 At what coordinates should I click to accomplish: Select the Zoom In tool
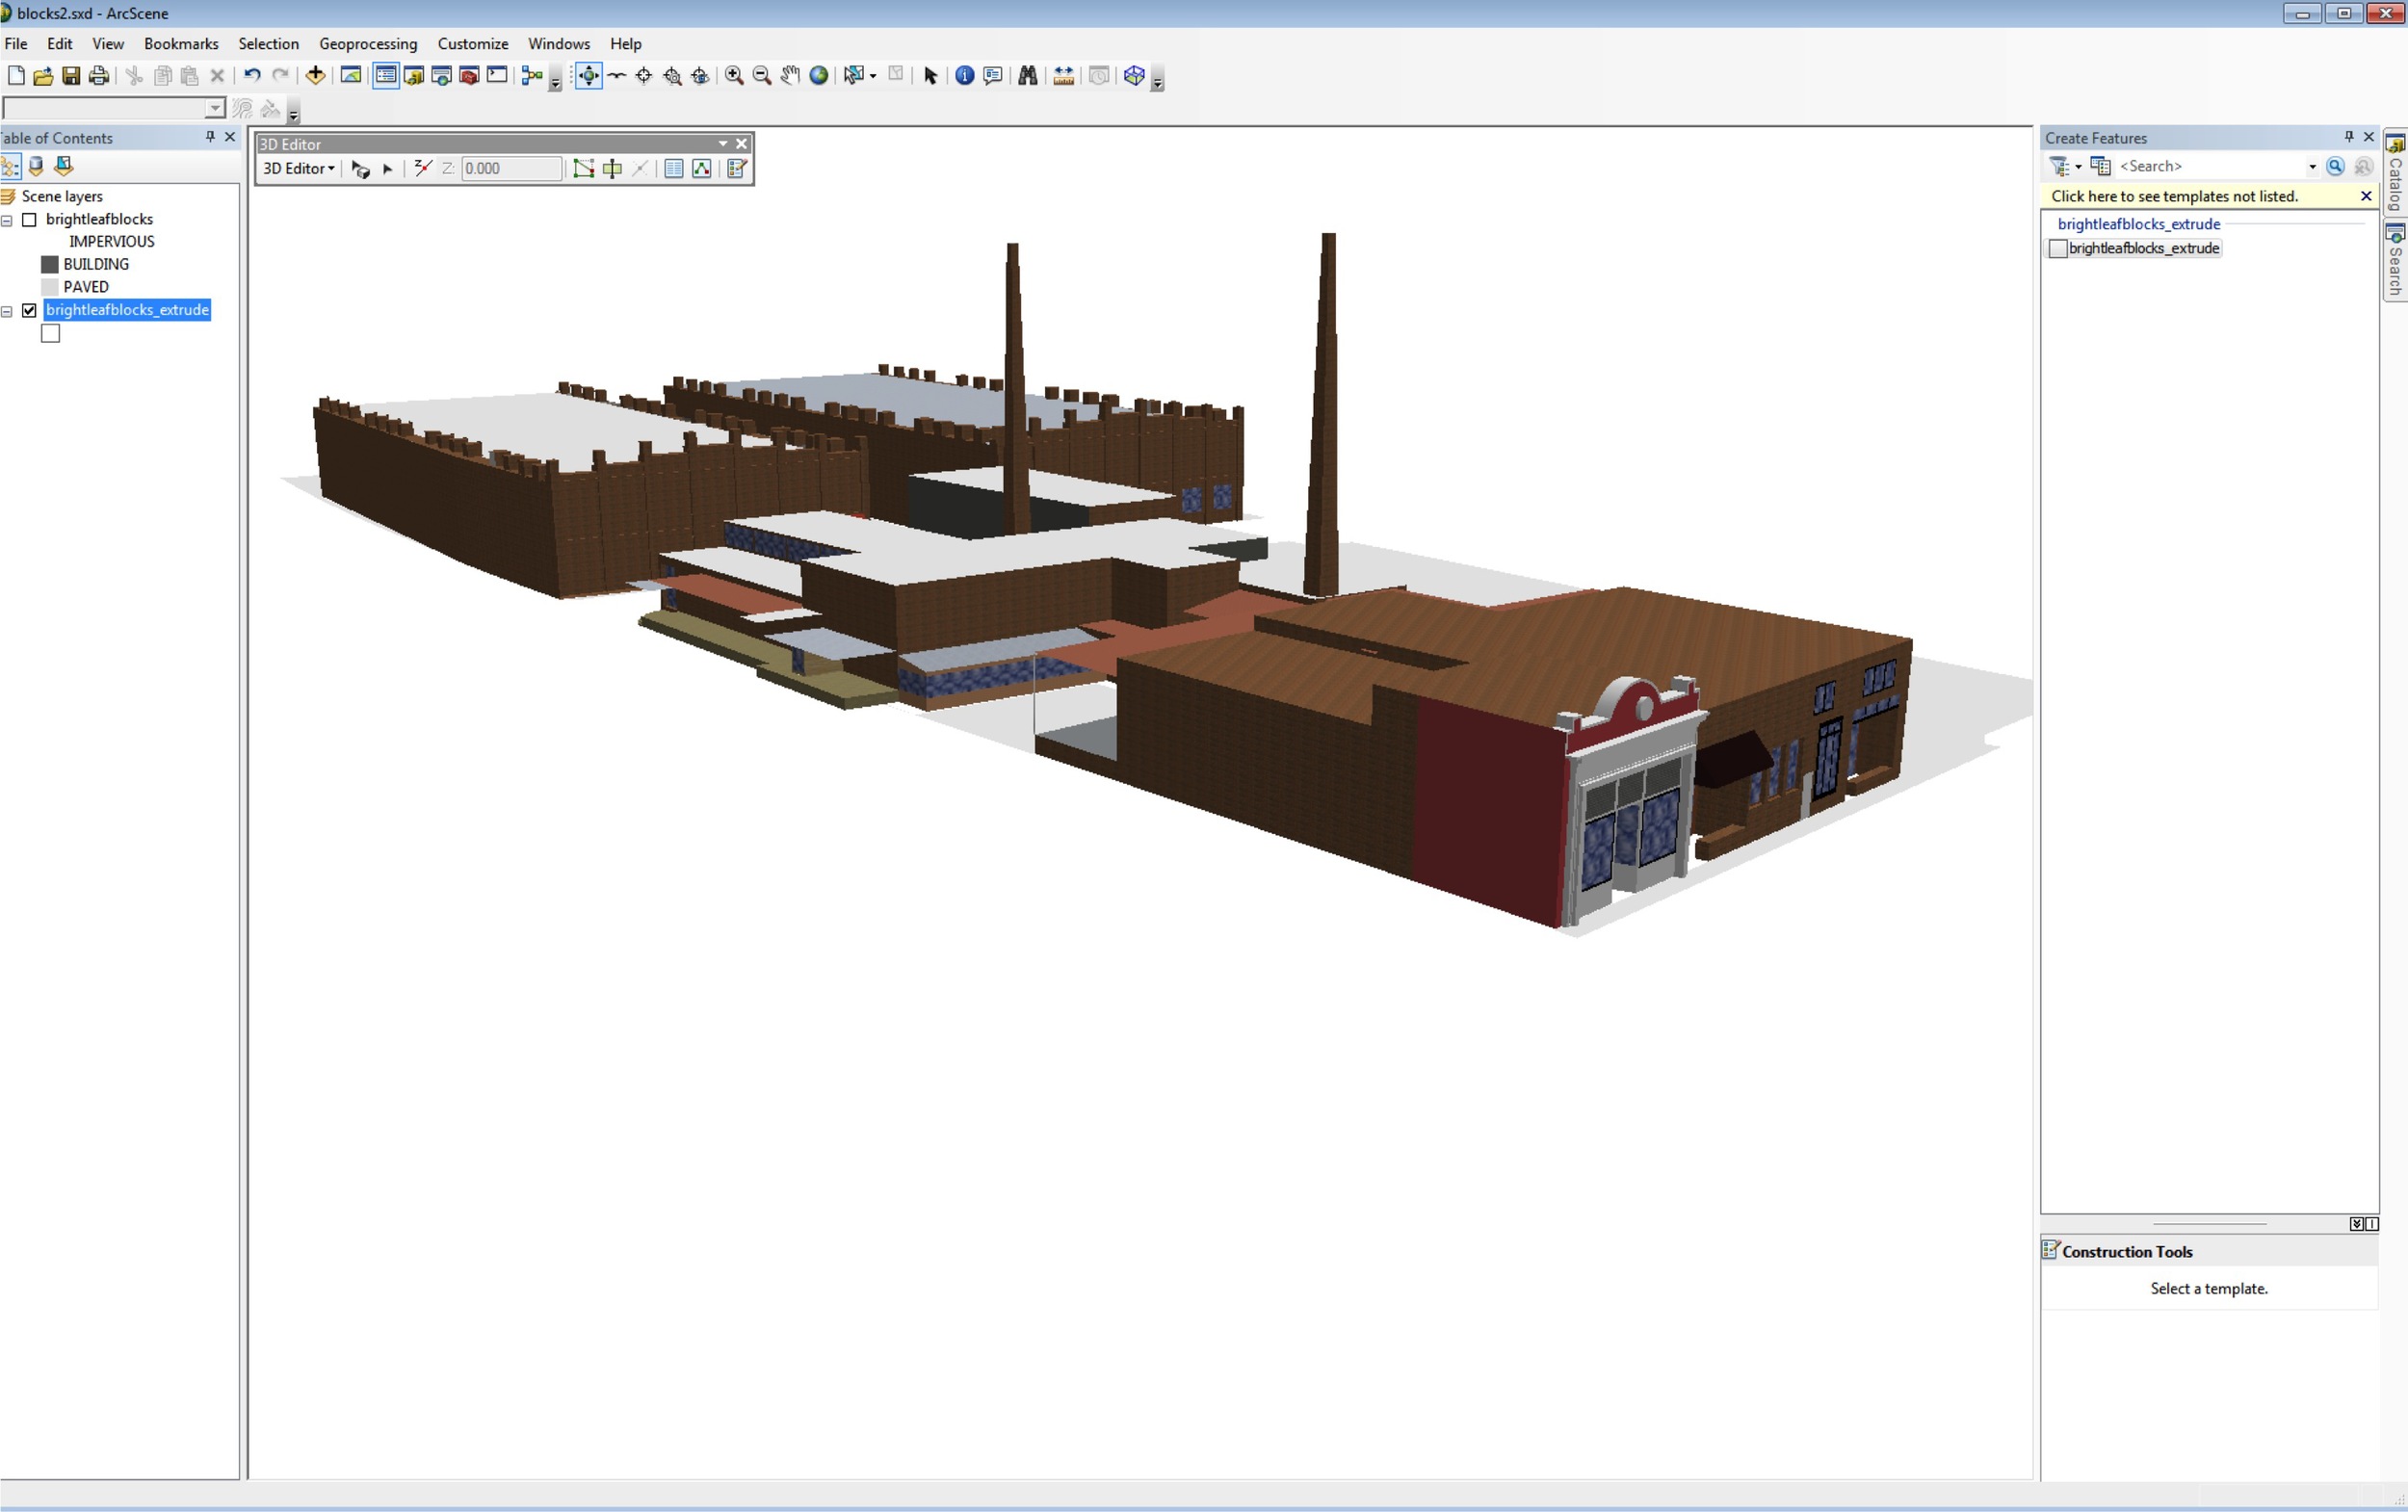tap(734, 76)
